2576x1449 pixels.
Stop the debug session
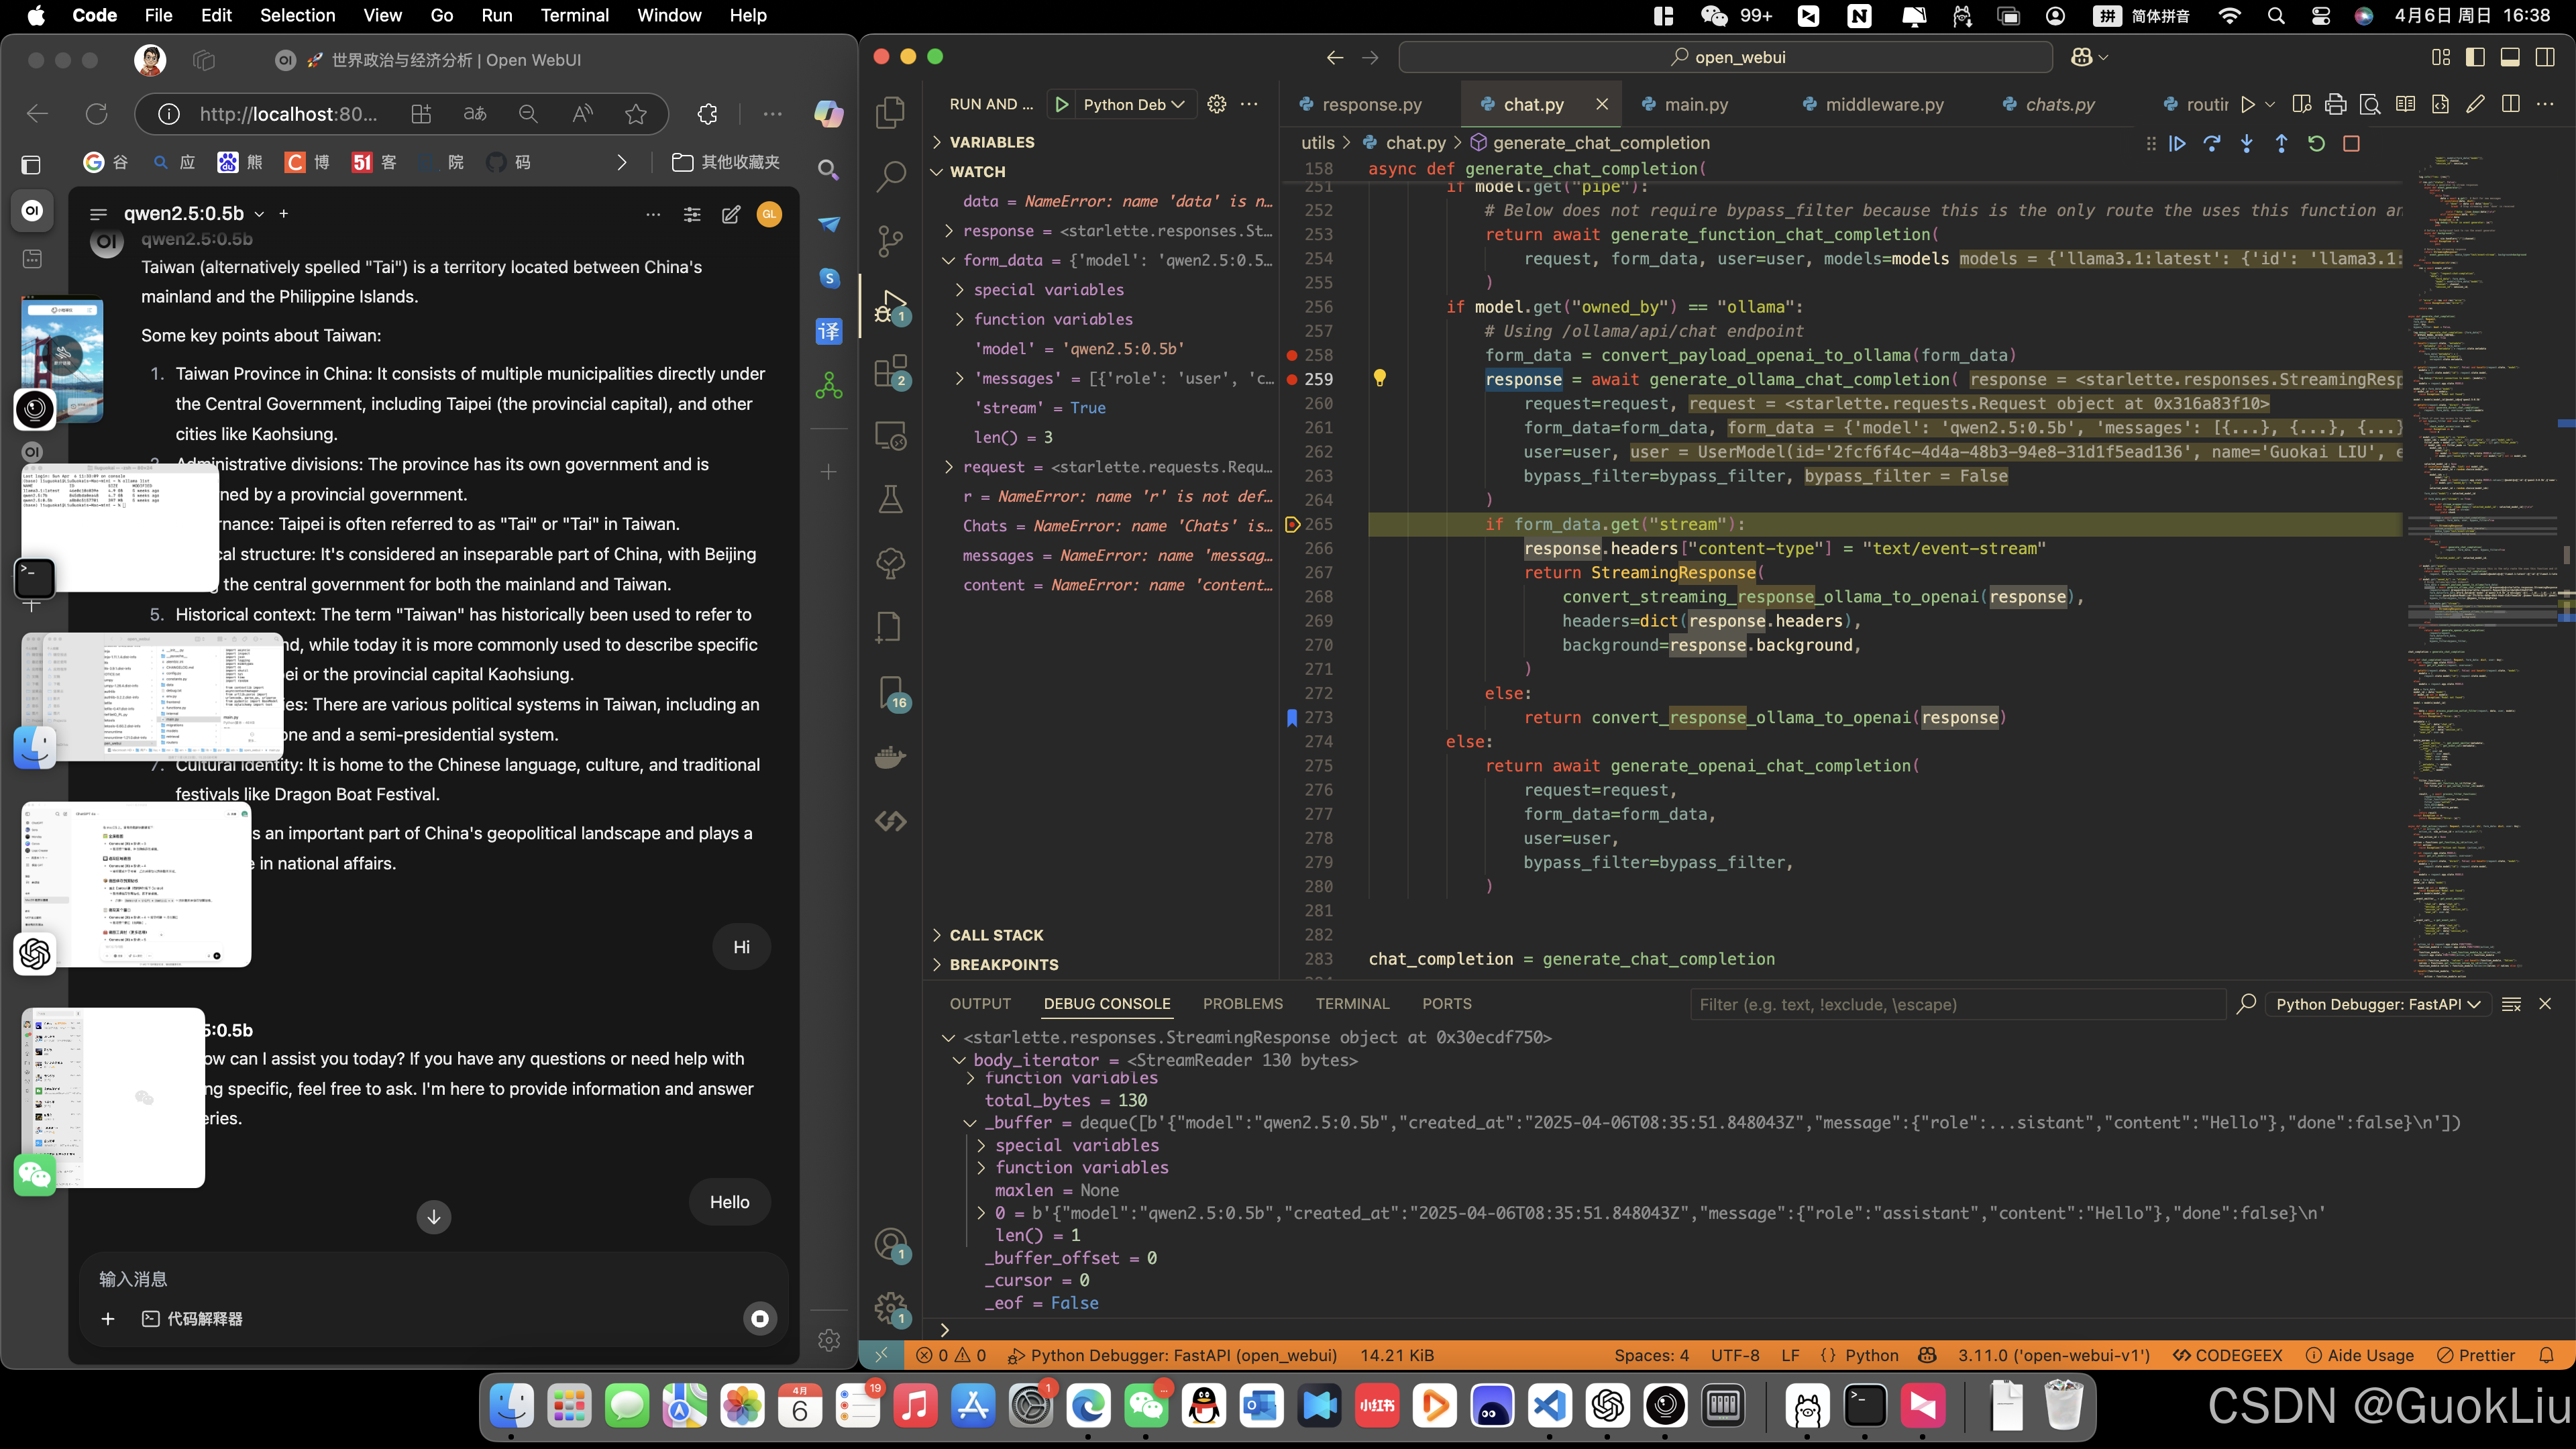click(2351, 144)
